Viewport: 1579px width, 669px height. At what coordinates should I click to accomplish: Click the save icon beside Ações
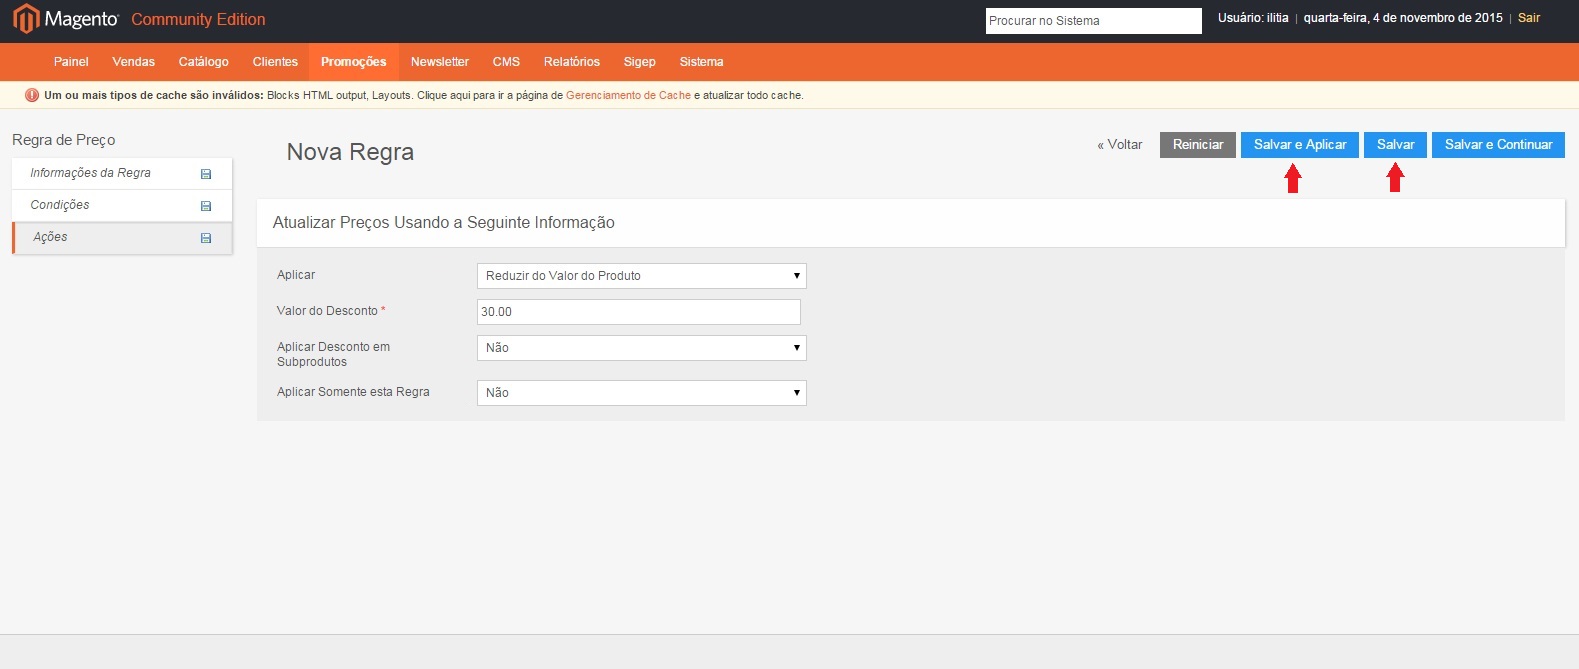(206, 238)
